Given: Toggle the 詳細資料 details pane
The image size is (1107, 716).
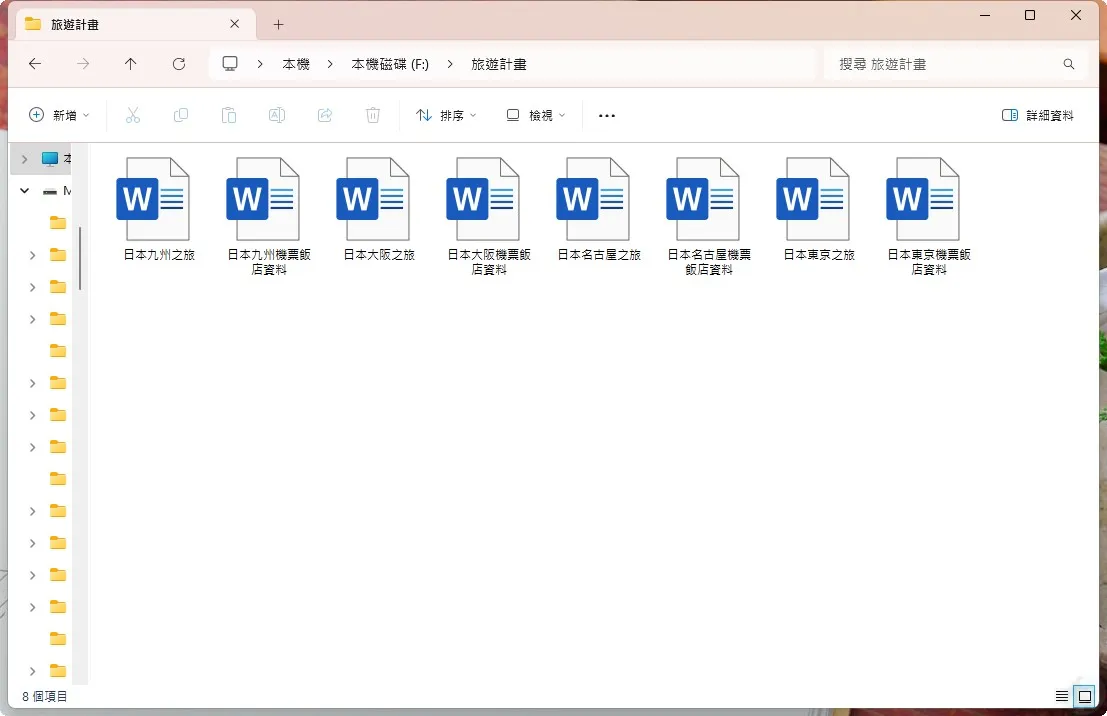Looking at the screenshot, I should tap(1037, 115).
